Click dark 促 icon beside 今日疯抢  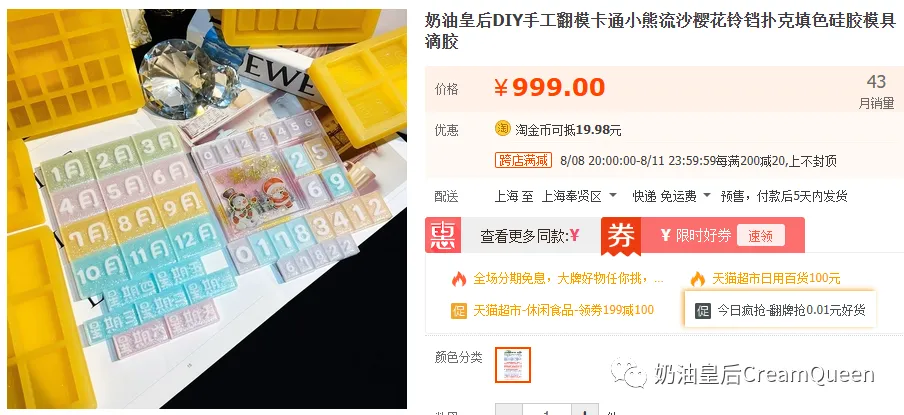[x=703, y=310]
